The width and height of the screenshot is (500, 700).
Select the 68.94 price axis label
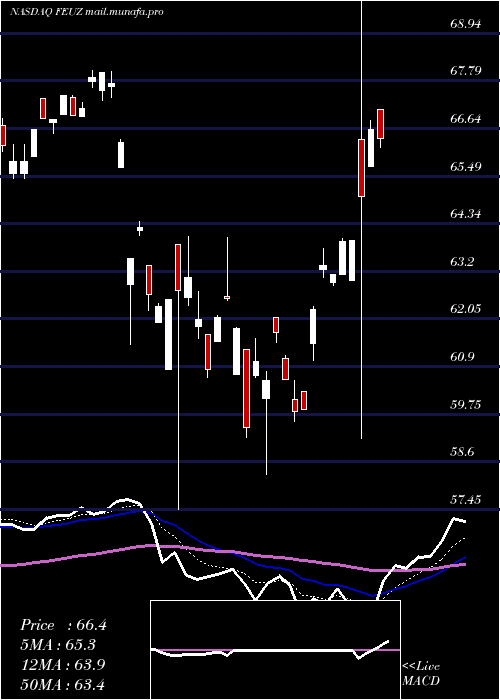click(466, 23)
